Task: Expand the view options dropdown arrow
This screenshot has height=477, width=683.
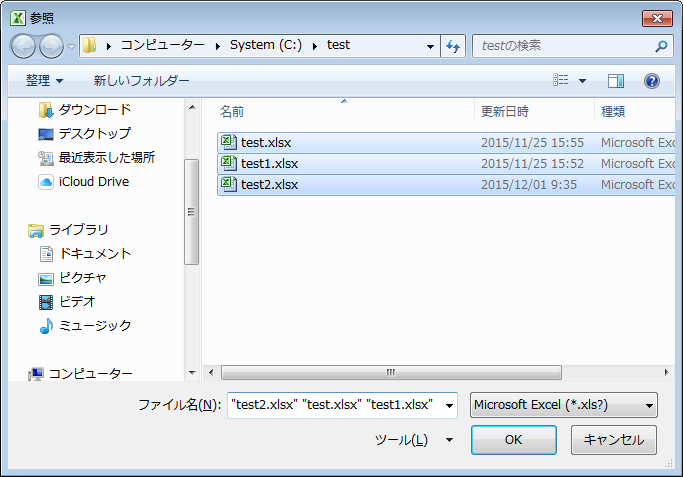Action: point(583,81)
